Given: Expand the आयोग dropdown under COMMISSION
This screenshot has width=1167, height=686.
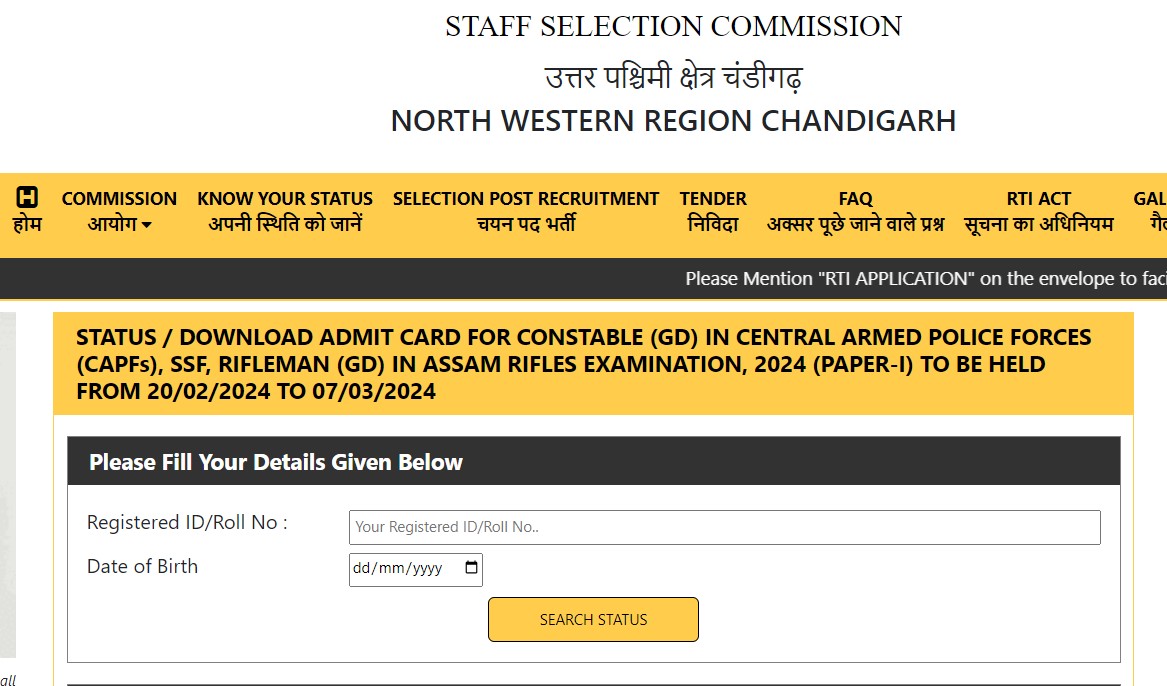Looking at the screenshot, I should (119, 224).
